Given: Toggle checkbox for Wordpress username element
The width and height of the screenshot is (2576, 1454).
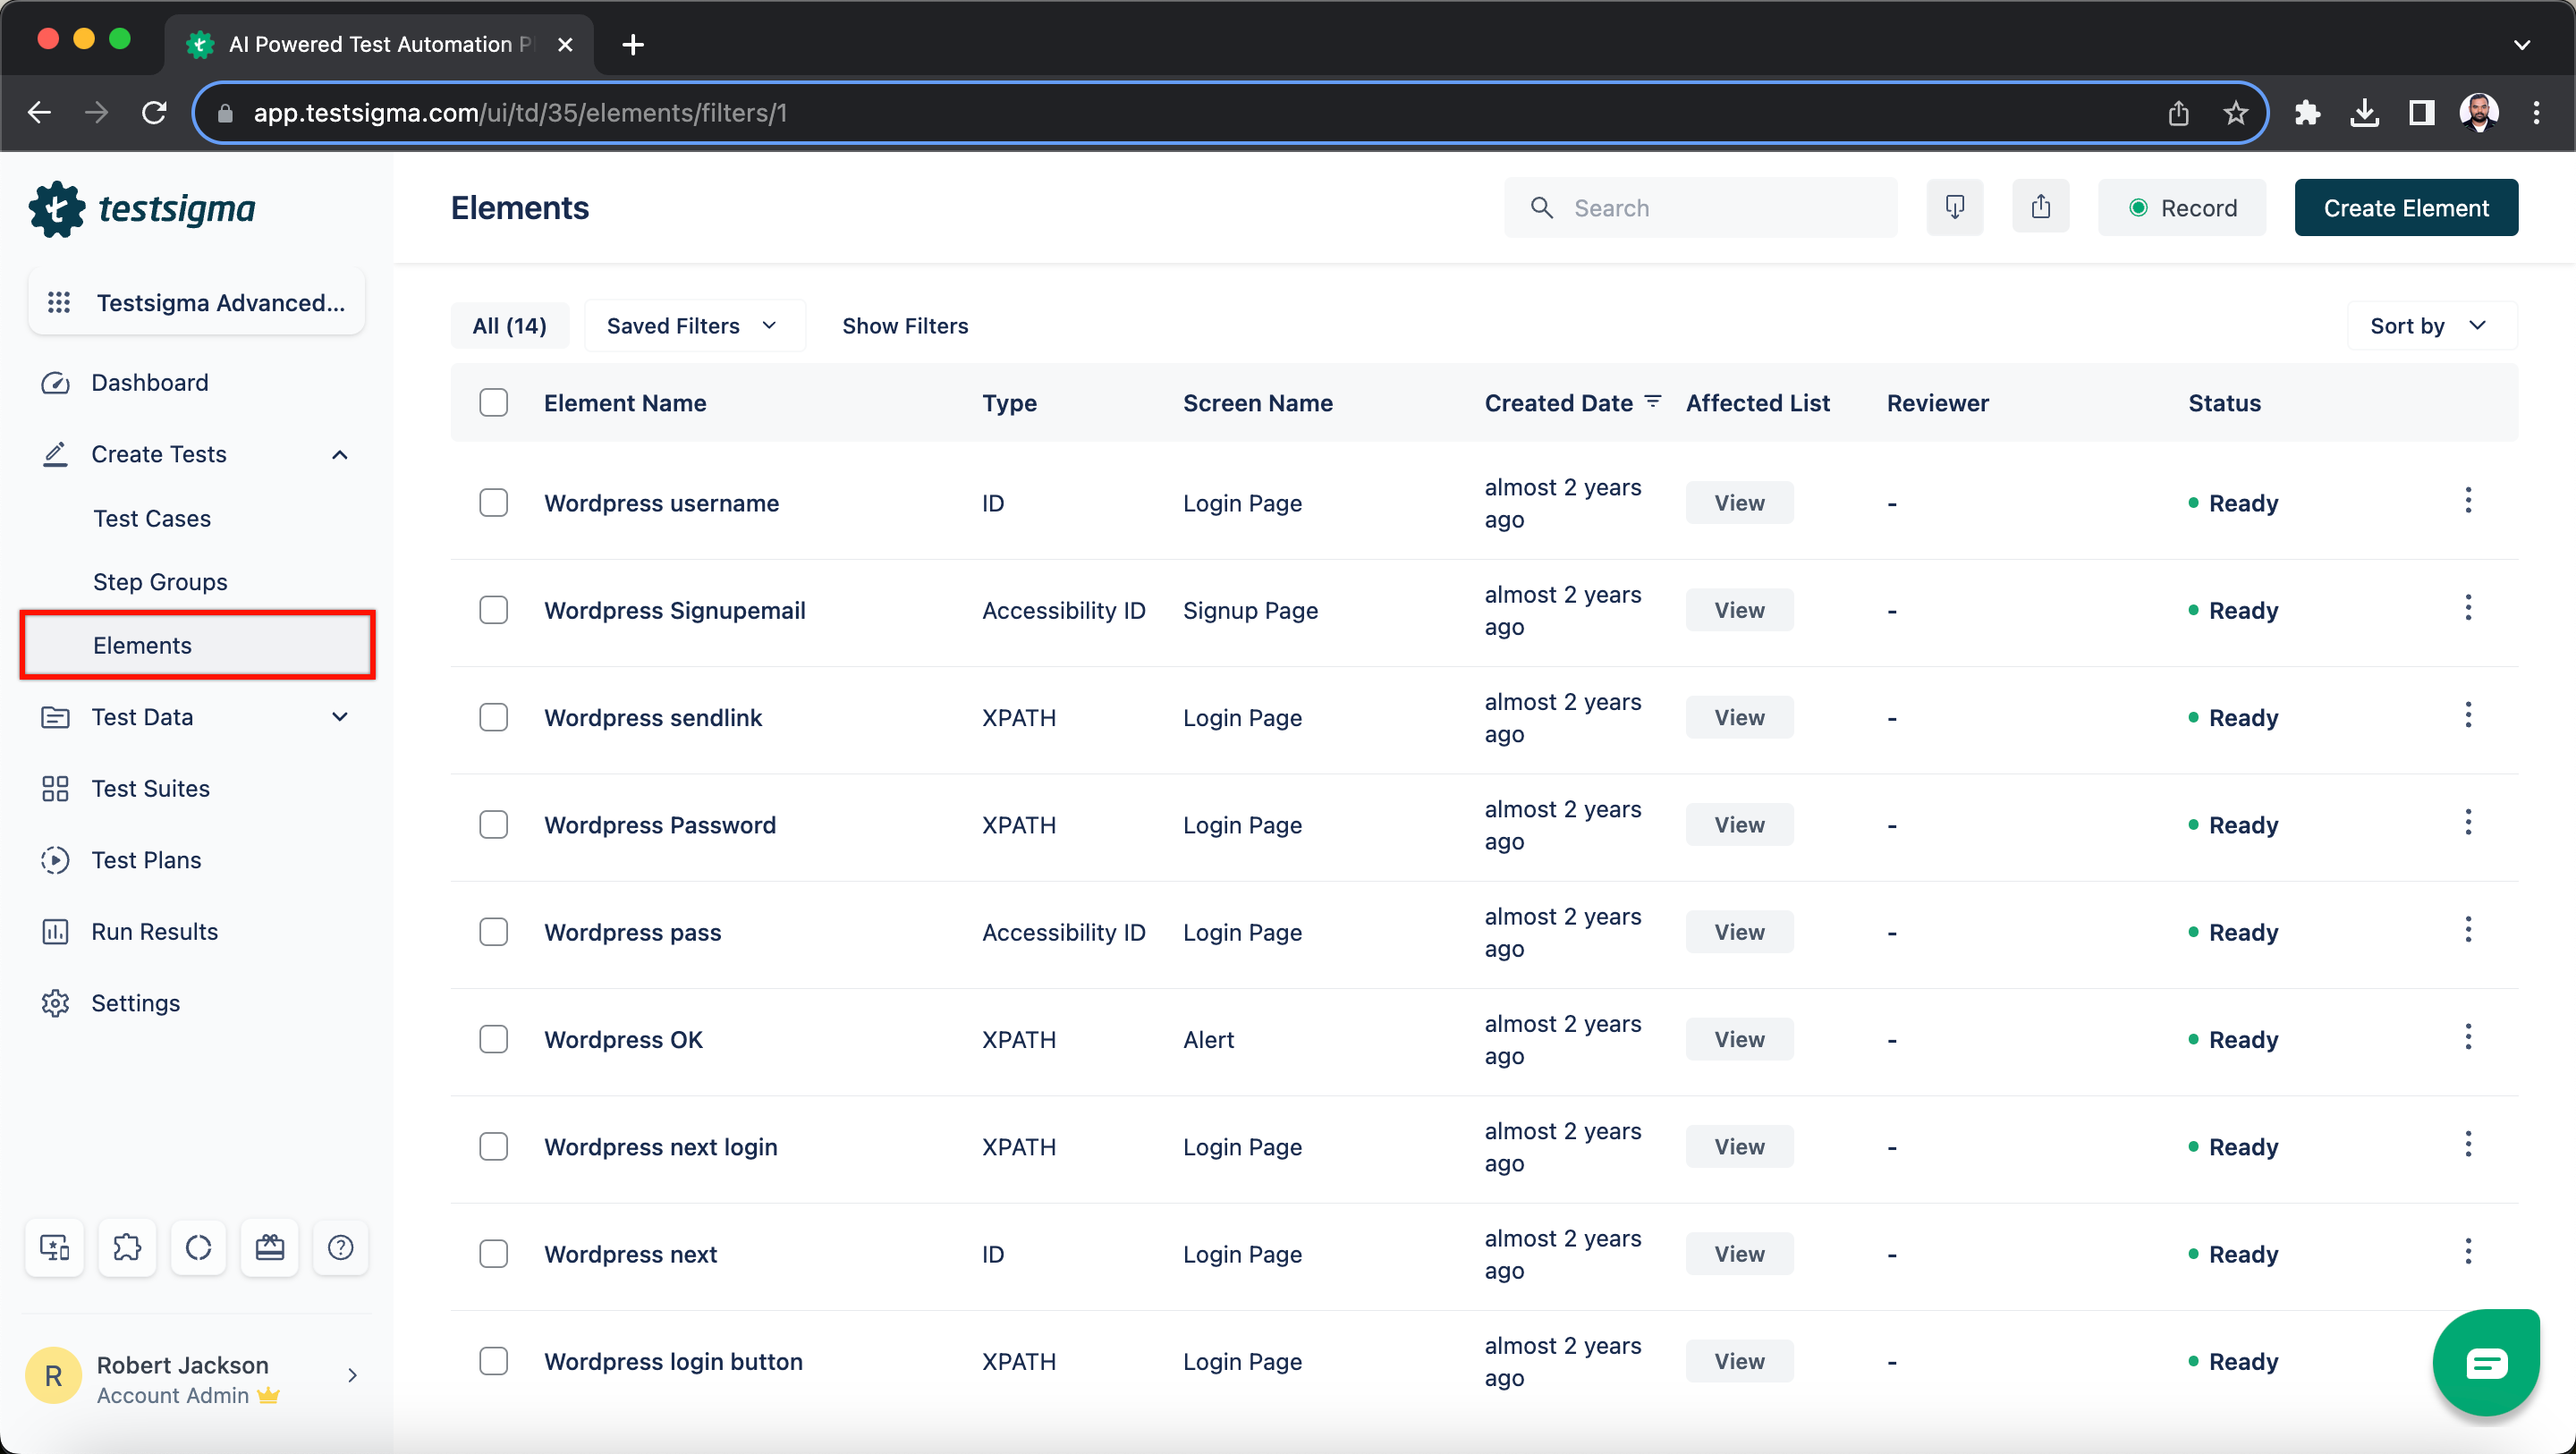Looking at the screenshot, I should pyautogui.click(x=494, y=503).
